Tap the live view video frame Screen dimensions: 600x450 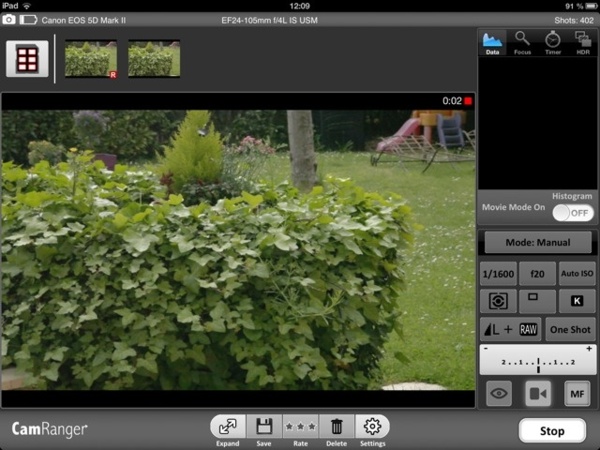click(x=238, y=250)
